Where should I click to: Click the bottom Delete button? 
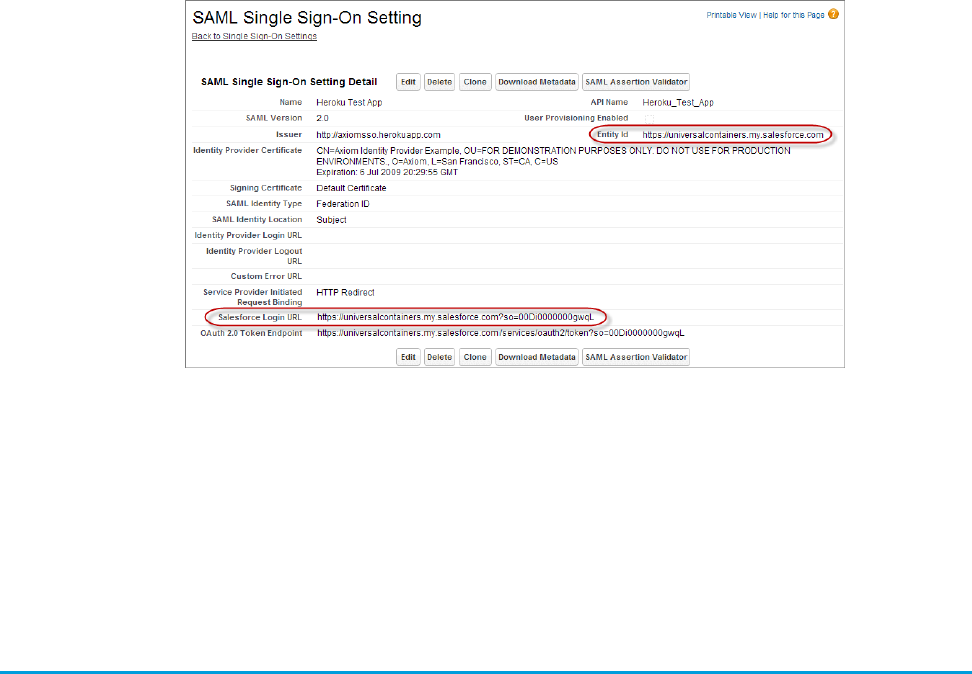[440, 357]
